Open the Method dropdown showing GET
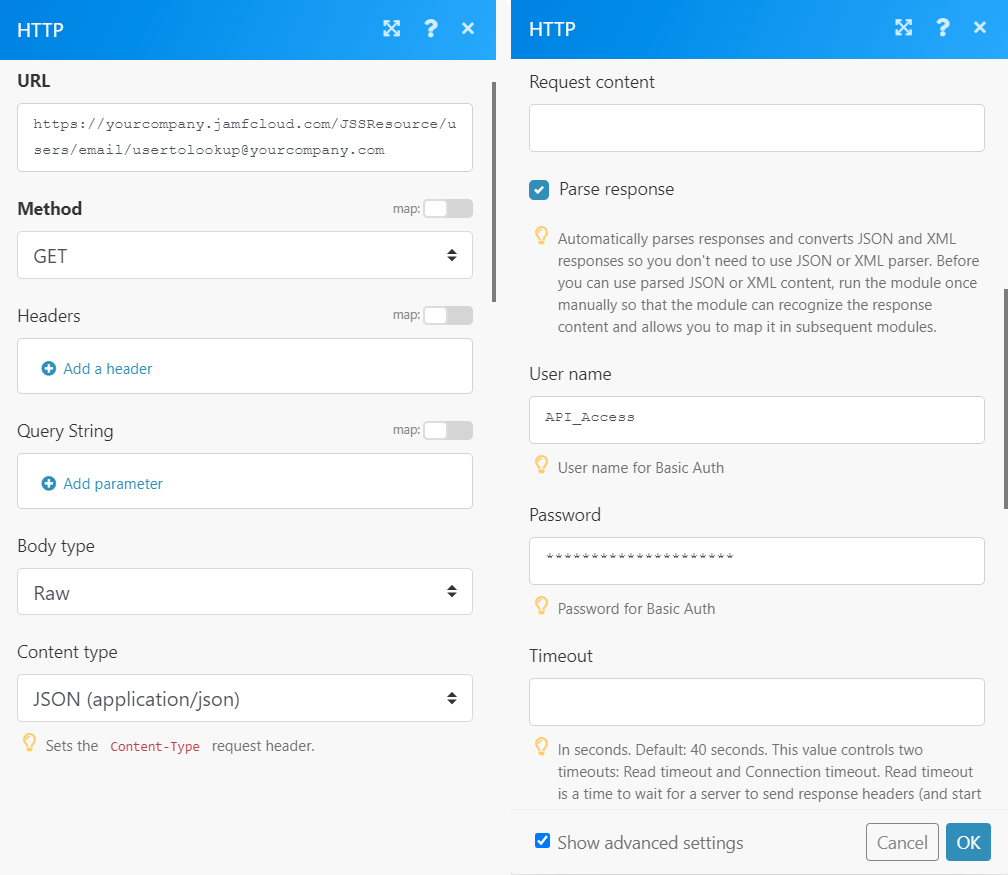The height and width of the screenshot is (875, 1008). (245, 255)
